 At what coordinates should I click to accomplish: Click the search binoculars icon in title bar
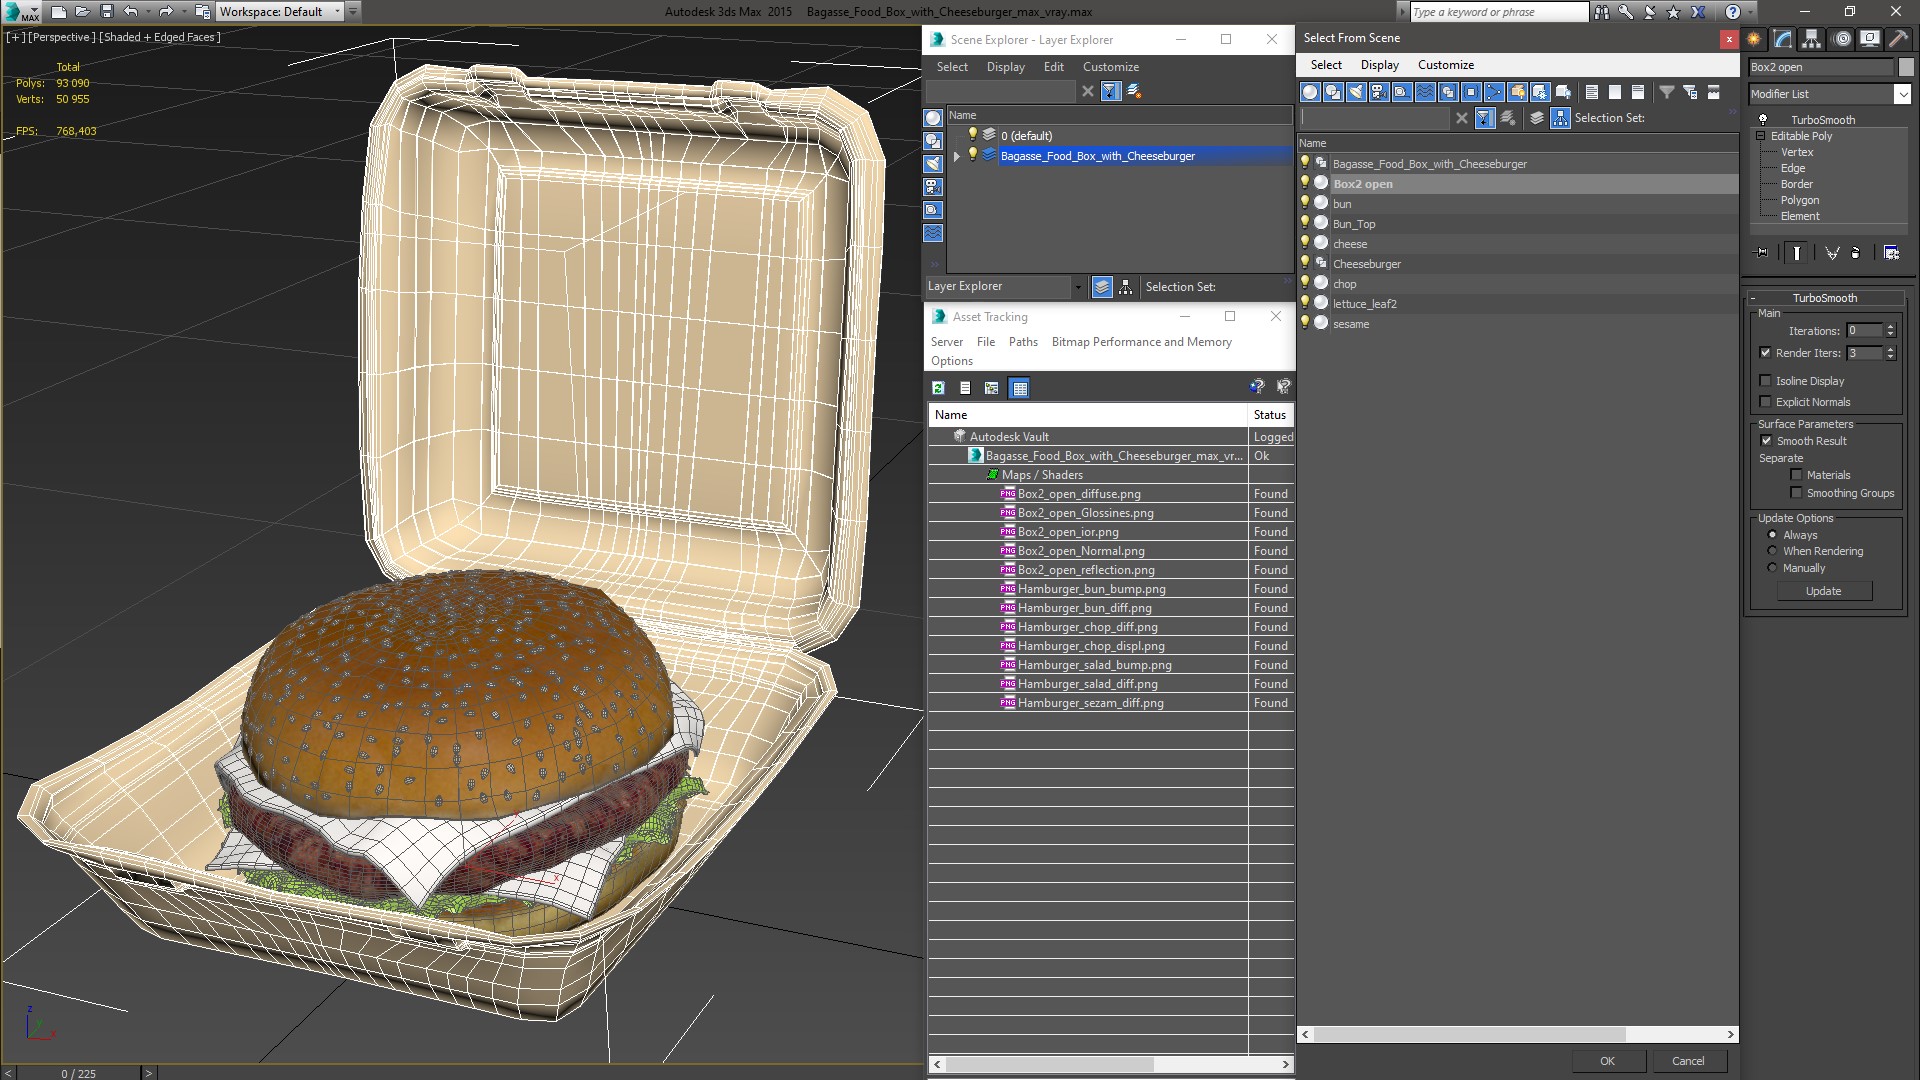click(x=1602, y=12)
